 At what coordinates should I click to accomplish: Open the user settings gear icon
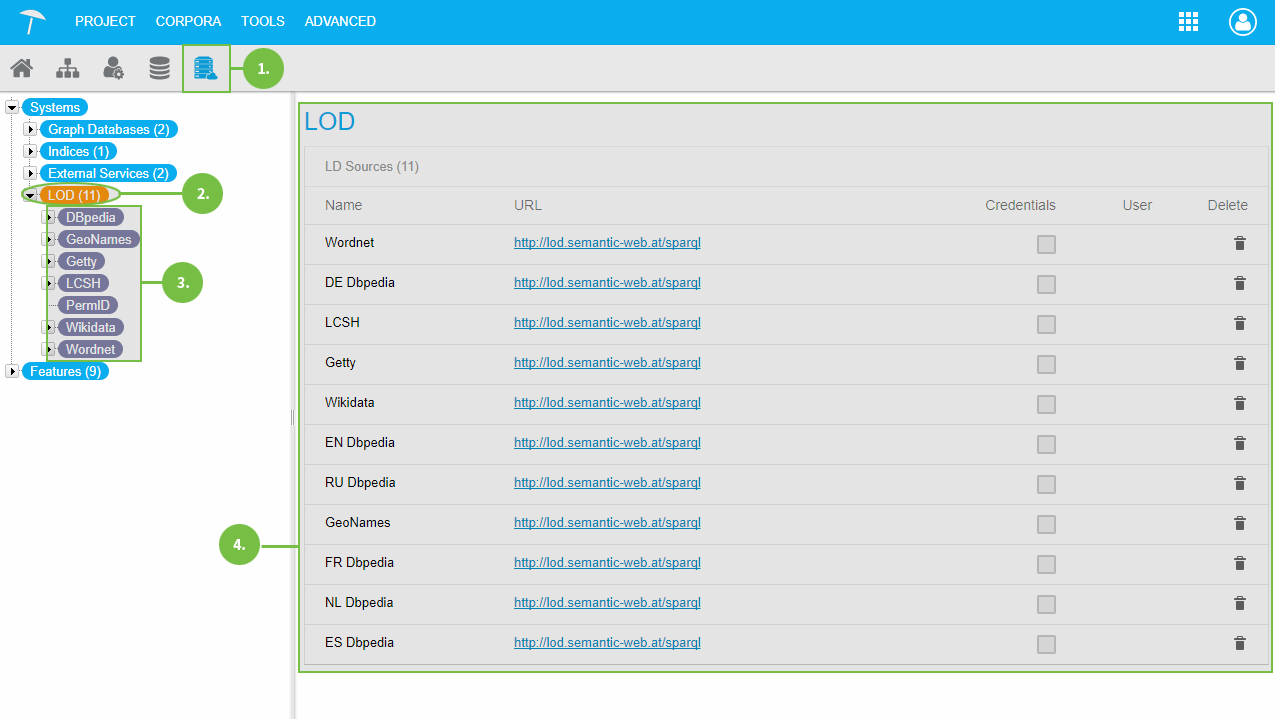pyautogui.click(x=113, y=68)
